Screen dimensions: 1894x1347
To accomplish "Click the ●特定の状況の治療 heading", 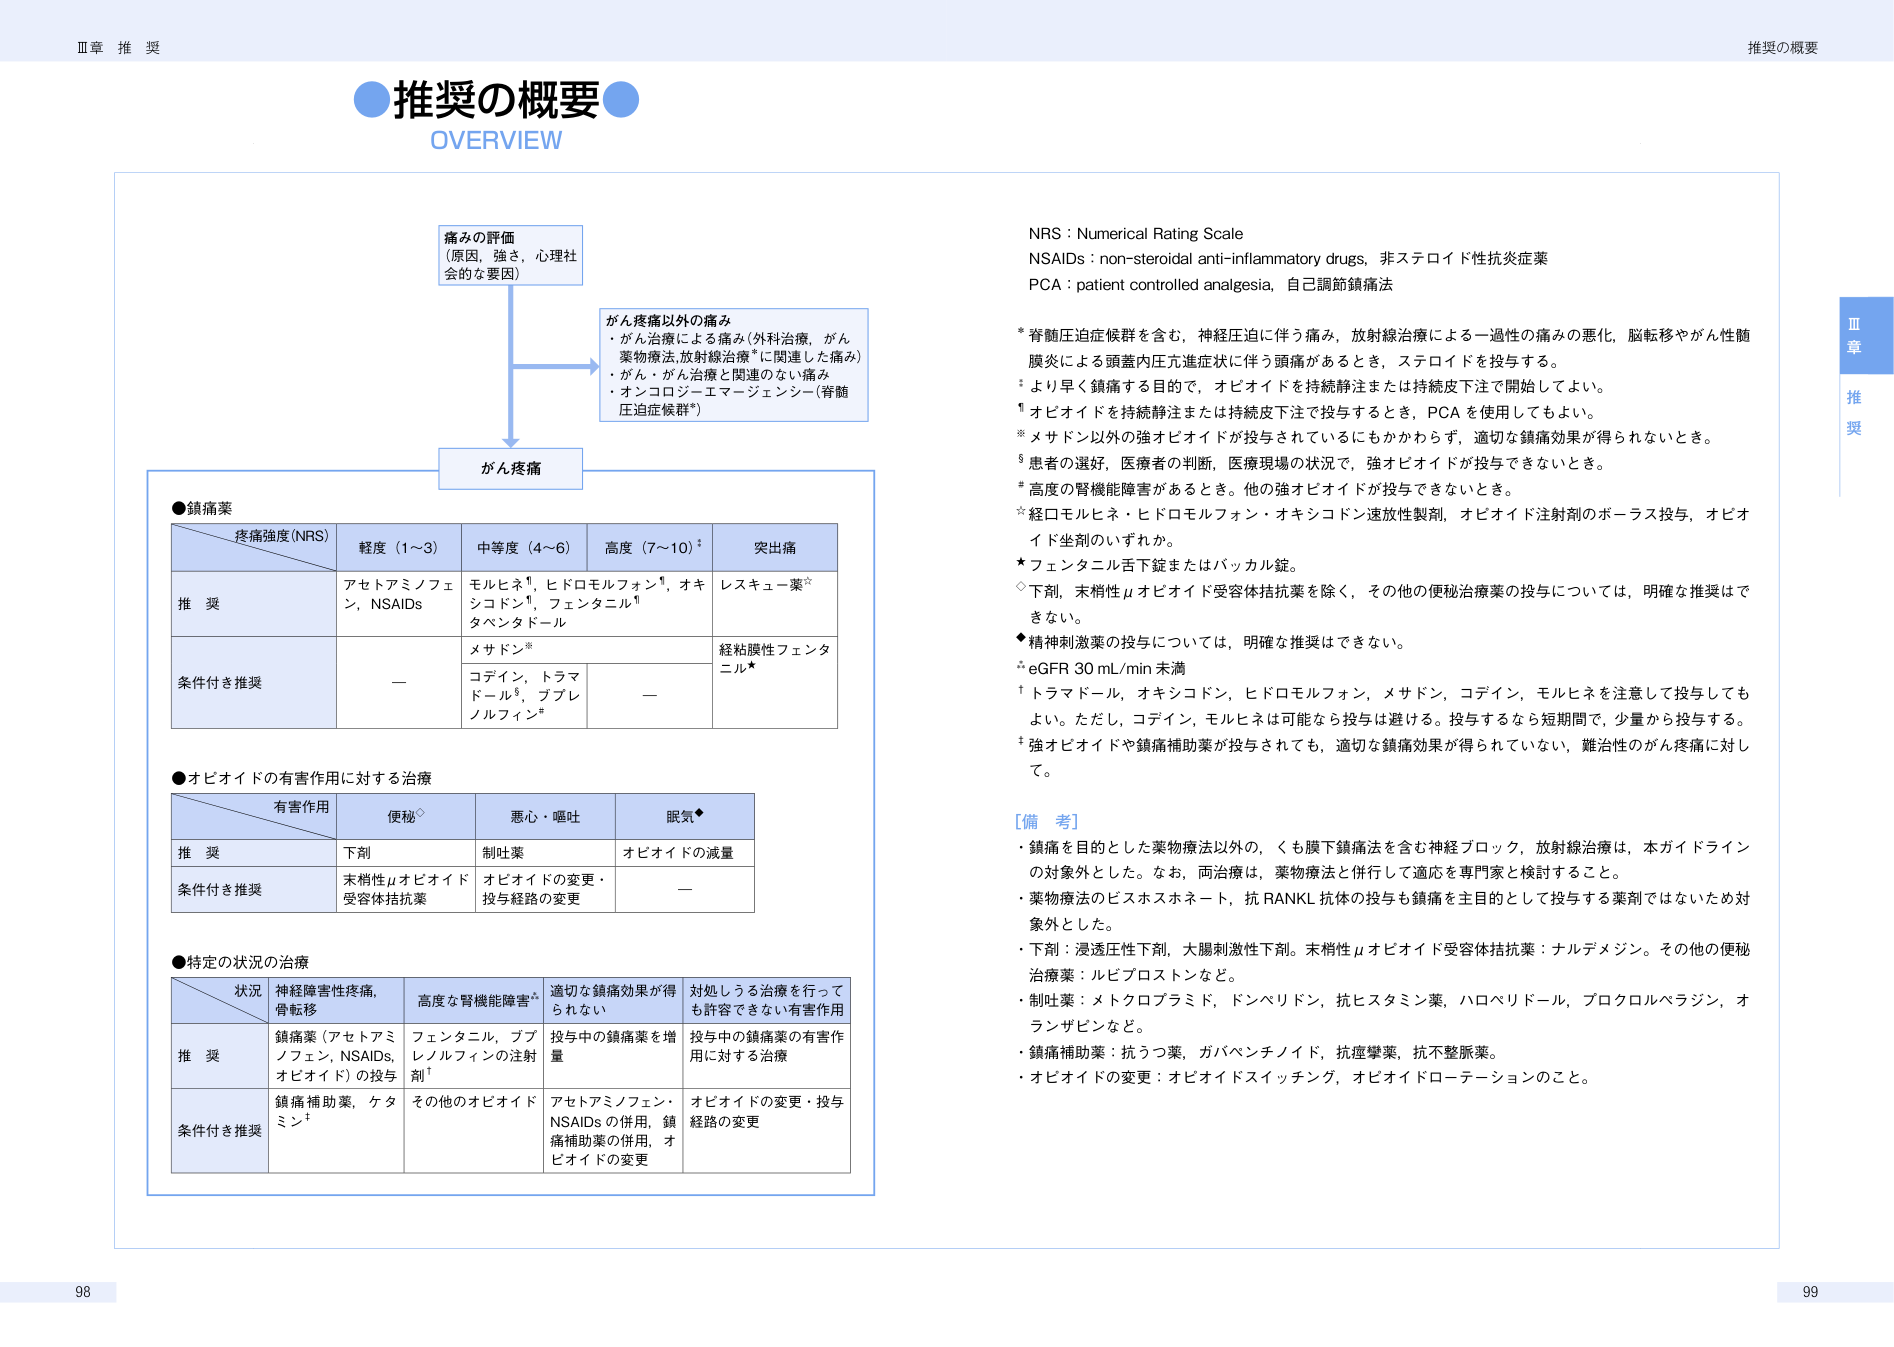I will [x=240, y=962].
